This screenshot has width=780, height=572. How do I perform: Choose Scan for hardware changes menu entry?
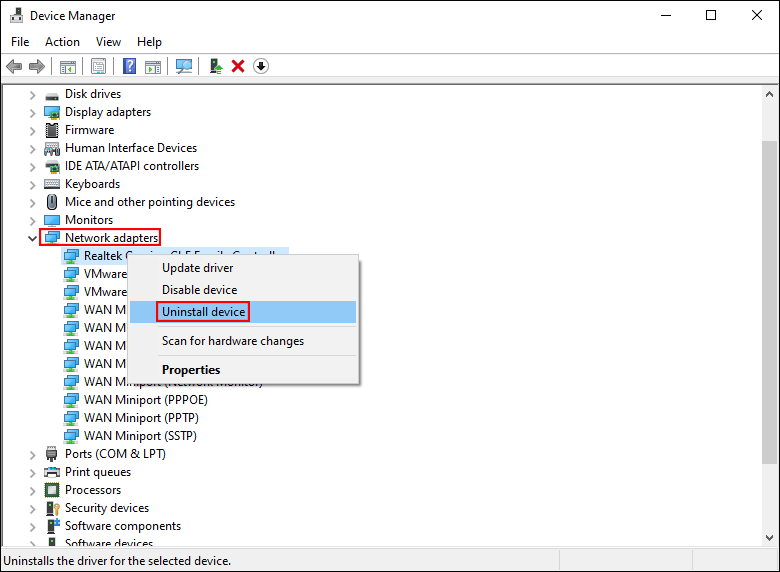243,341
